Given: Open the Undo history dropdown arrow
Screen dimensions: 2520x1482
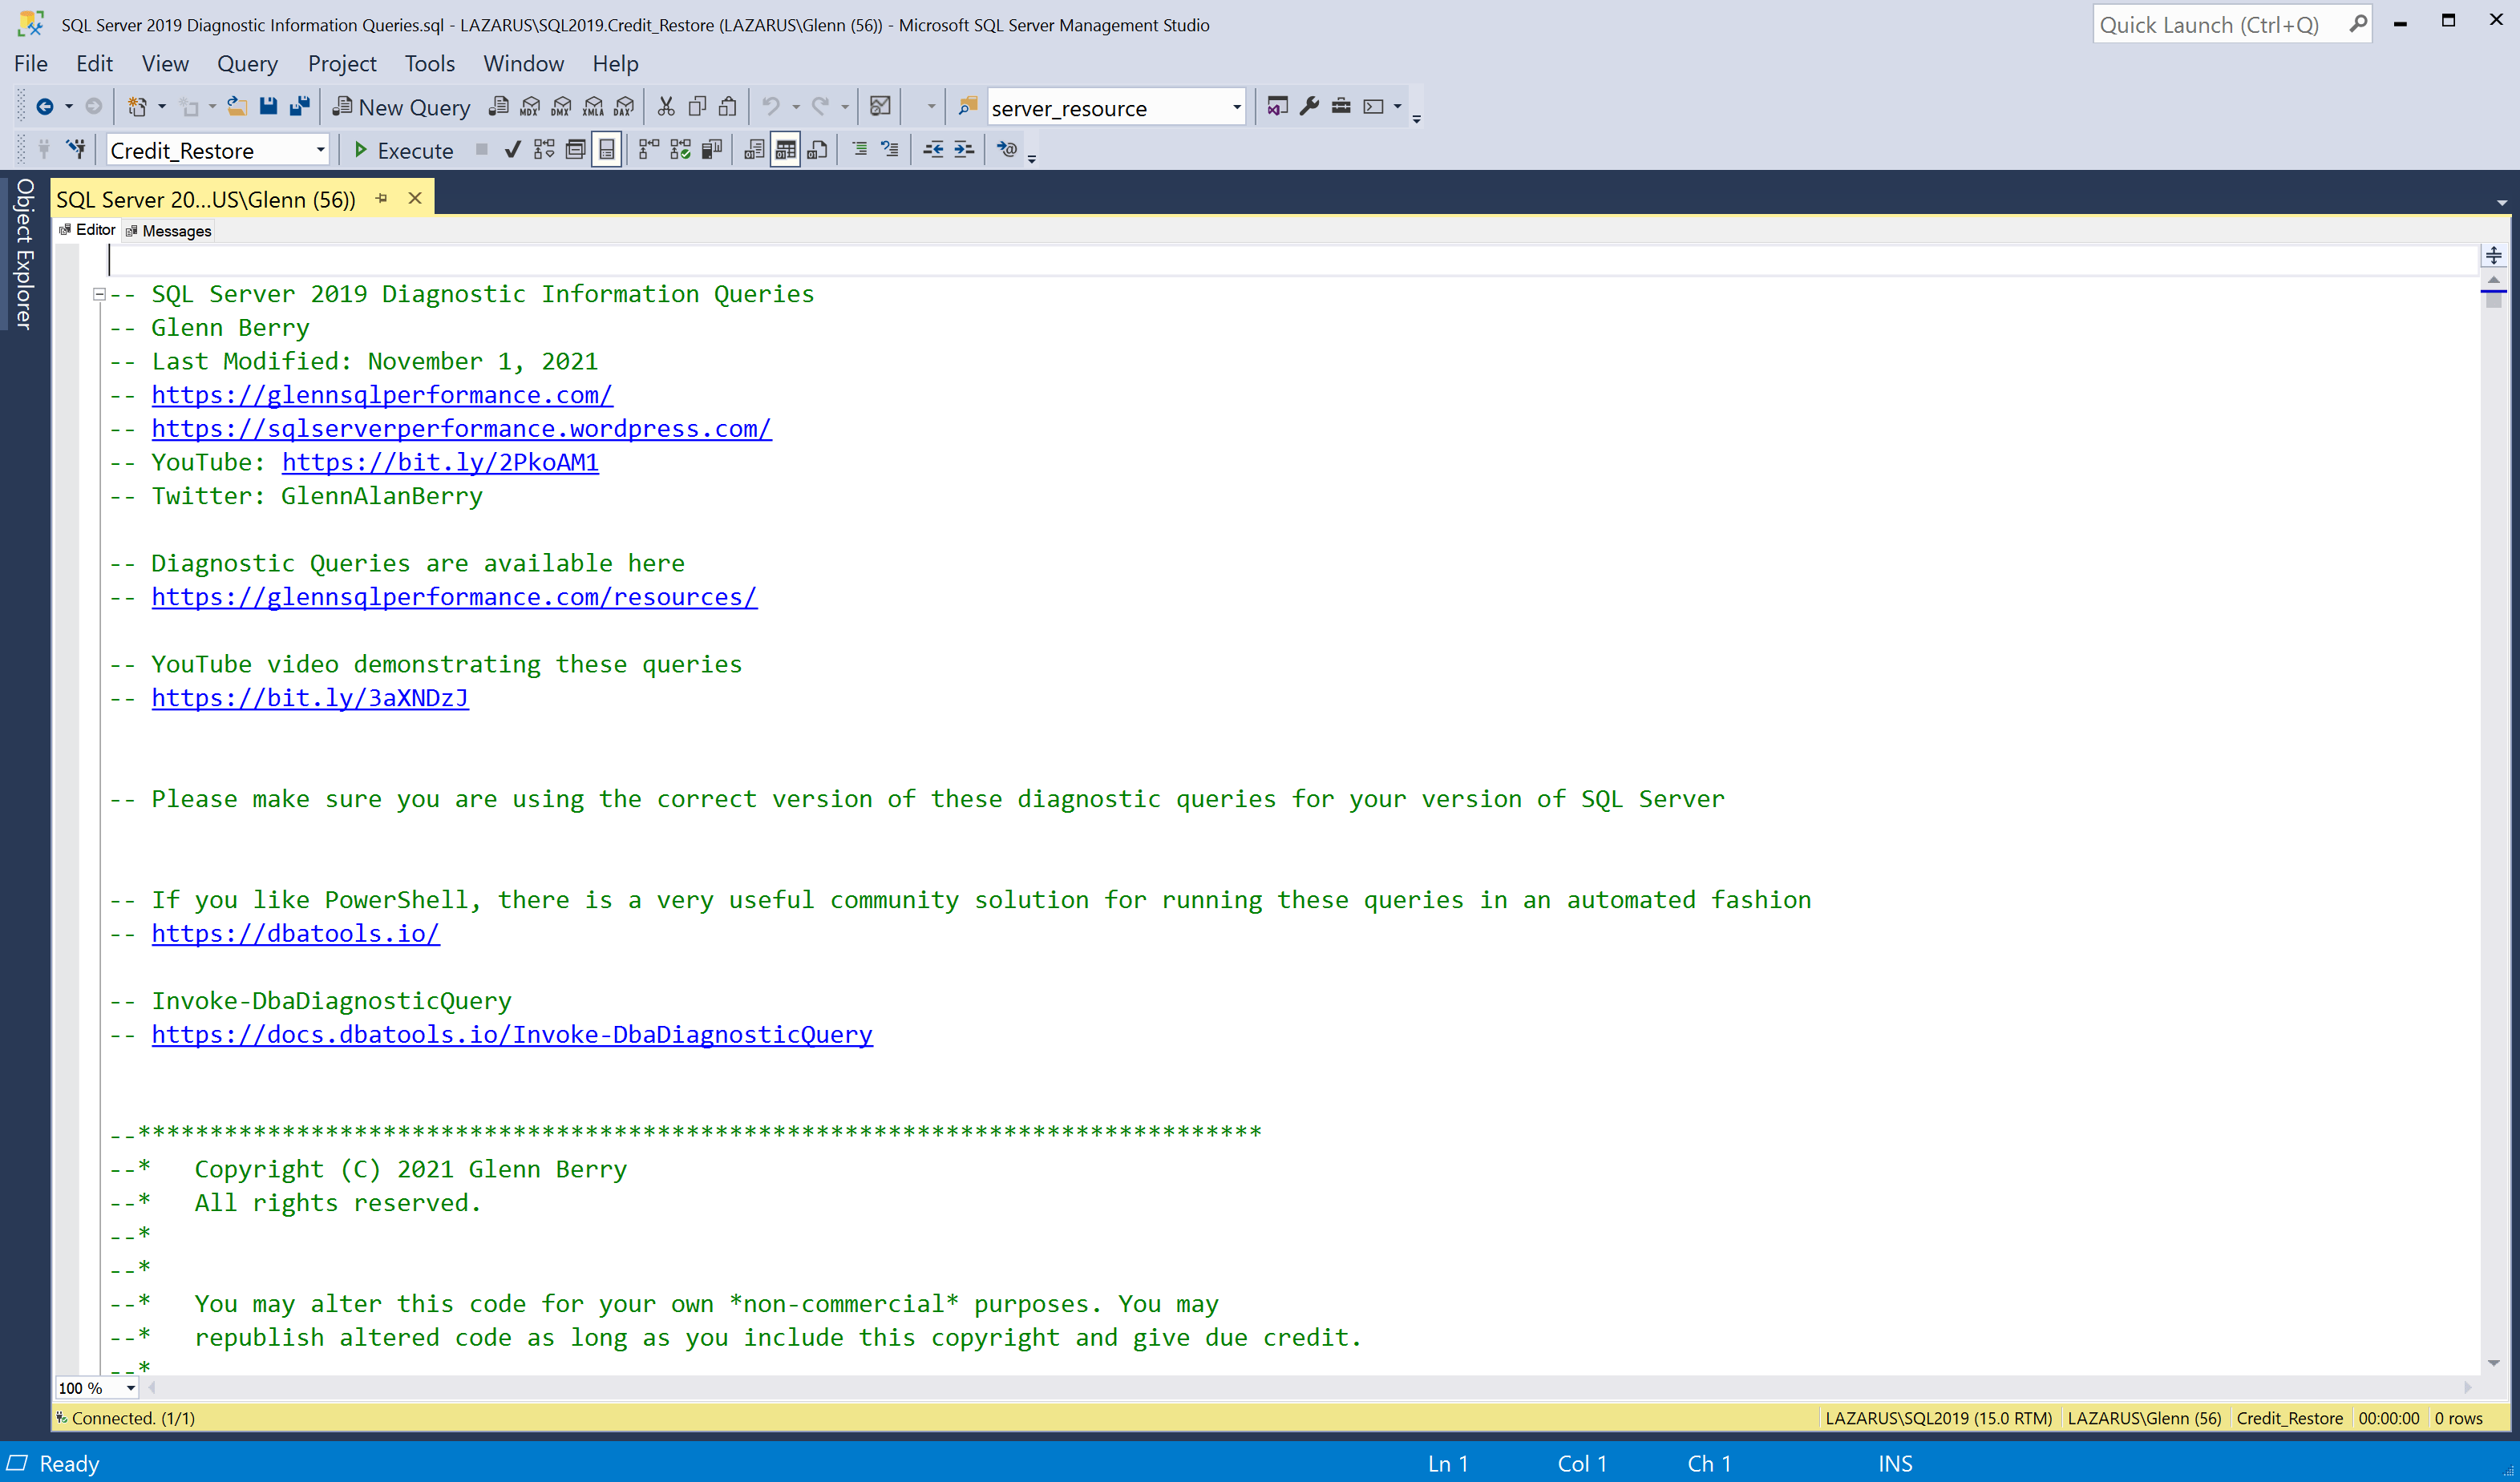Looking at the screenshot, I should [796, 107].
